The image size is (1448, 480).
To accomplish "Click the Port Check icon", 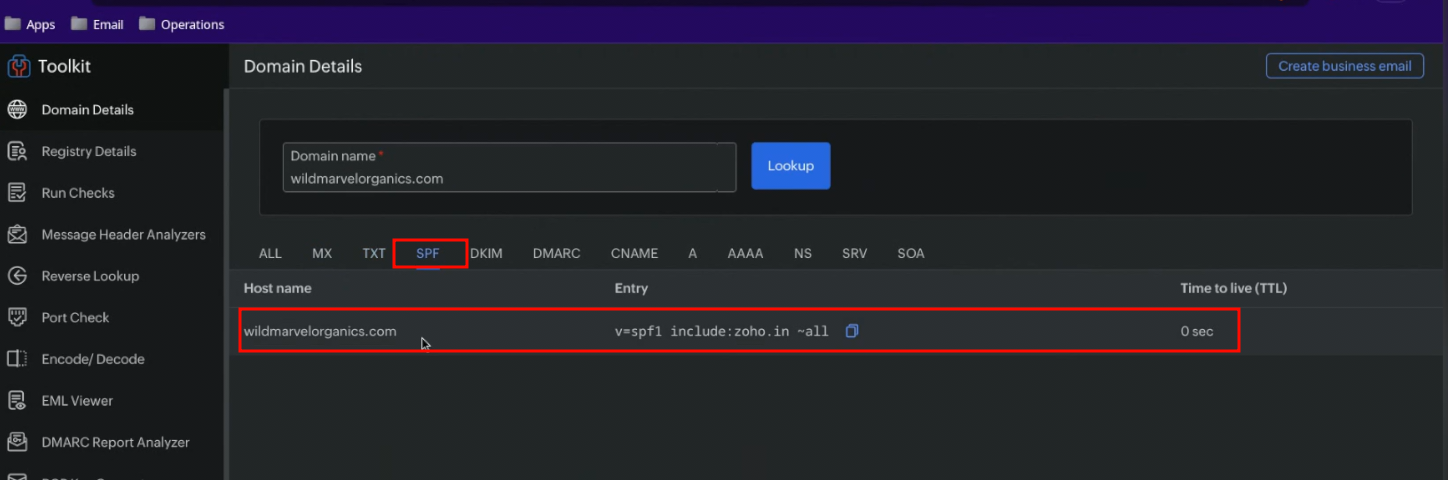I will click(x=17, y=317).
